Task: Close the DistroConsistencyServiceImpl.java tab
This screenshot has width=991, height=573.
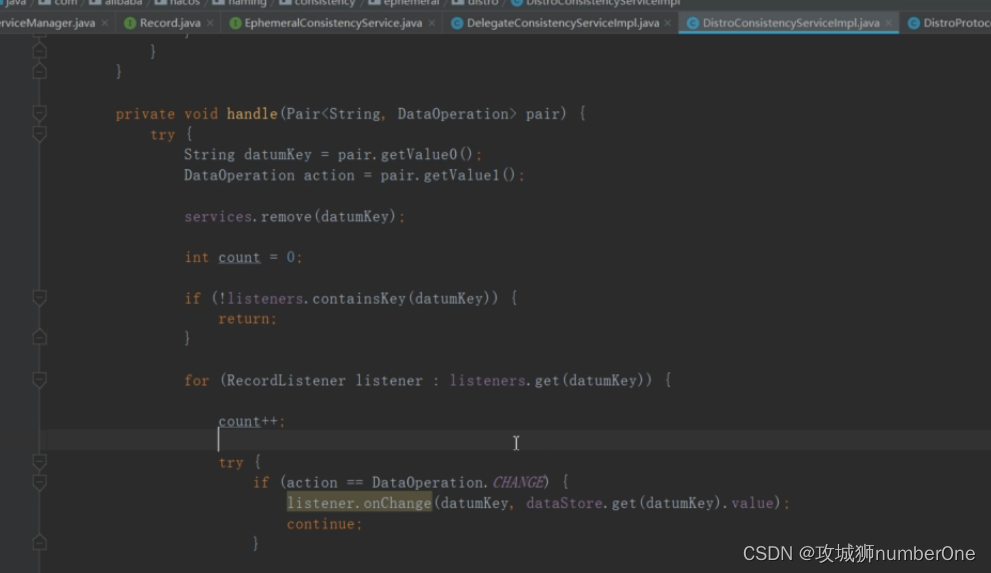Action: (889, 23)
